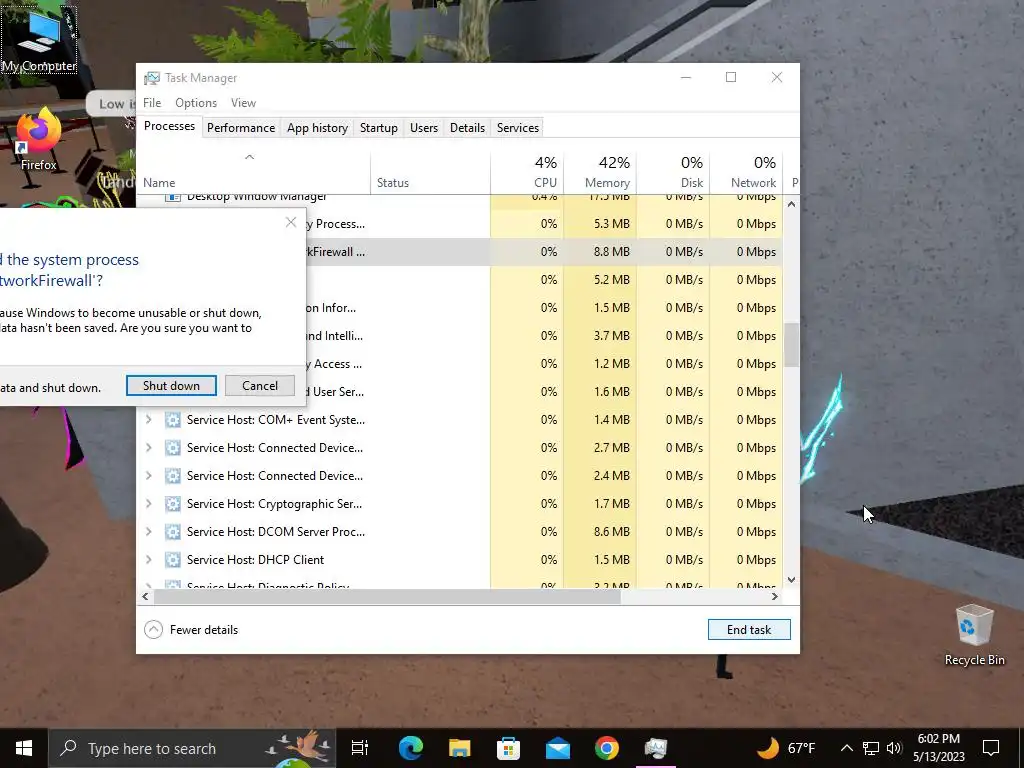
Task: Confirm with the Shut down button
Action: tap(171, 385)
